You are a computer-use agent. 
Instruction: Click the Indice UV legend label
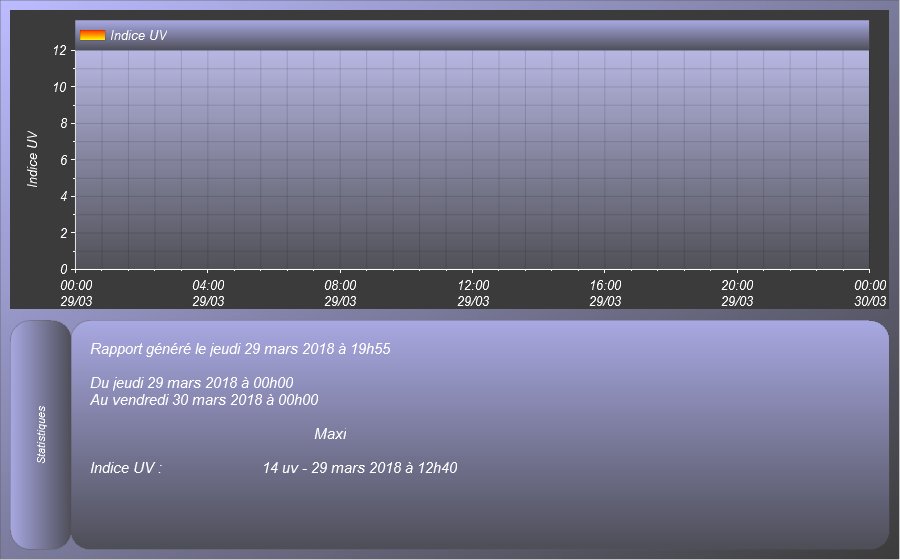pos(138,36)
